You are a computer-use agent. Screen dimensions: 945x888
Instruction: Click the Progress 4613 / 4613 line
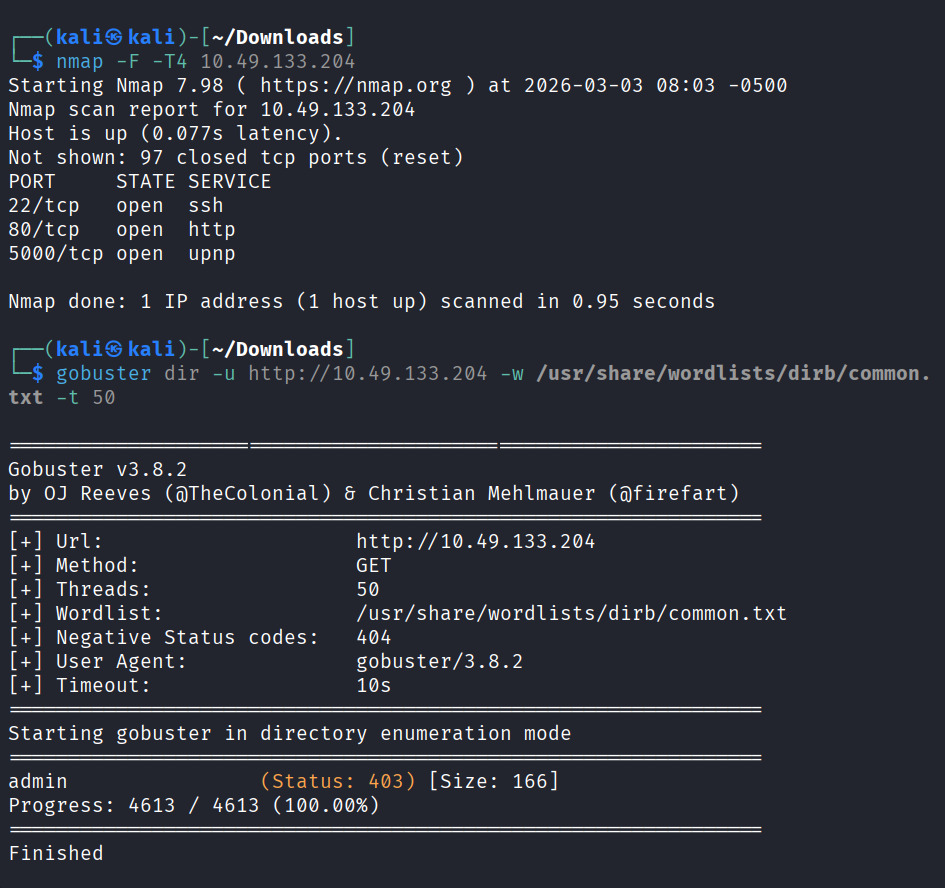pos(193,805)
